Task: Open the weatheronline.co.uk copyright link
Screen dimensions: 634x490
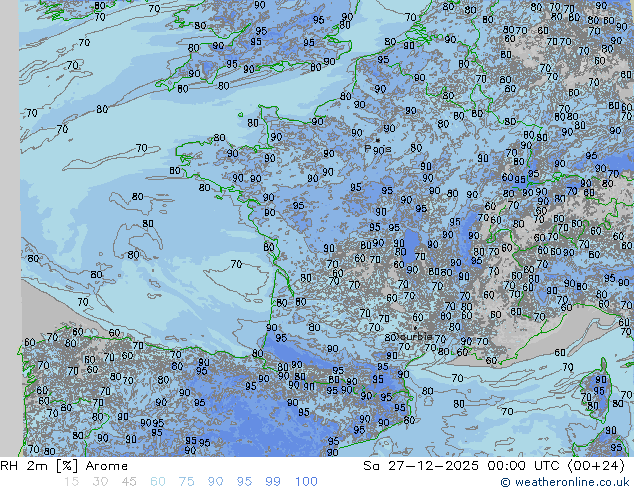Action: (564, 482)
